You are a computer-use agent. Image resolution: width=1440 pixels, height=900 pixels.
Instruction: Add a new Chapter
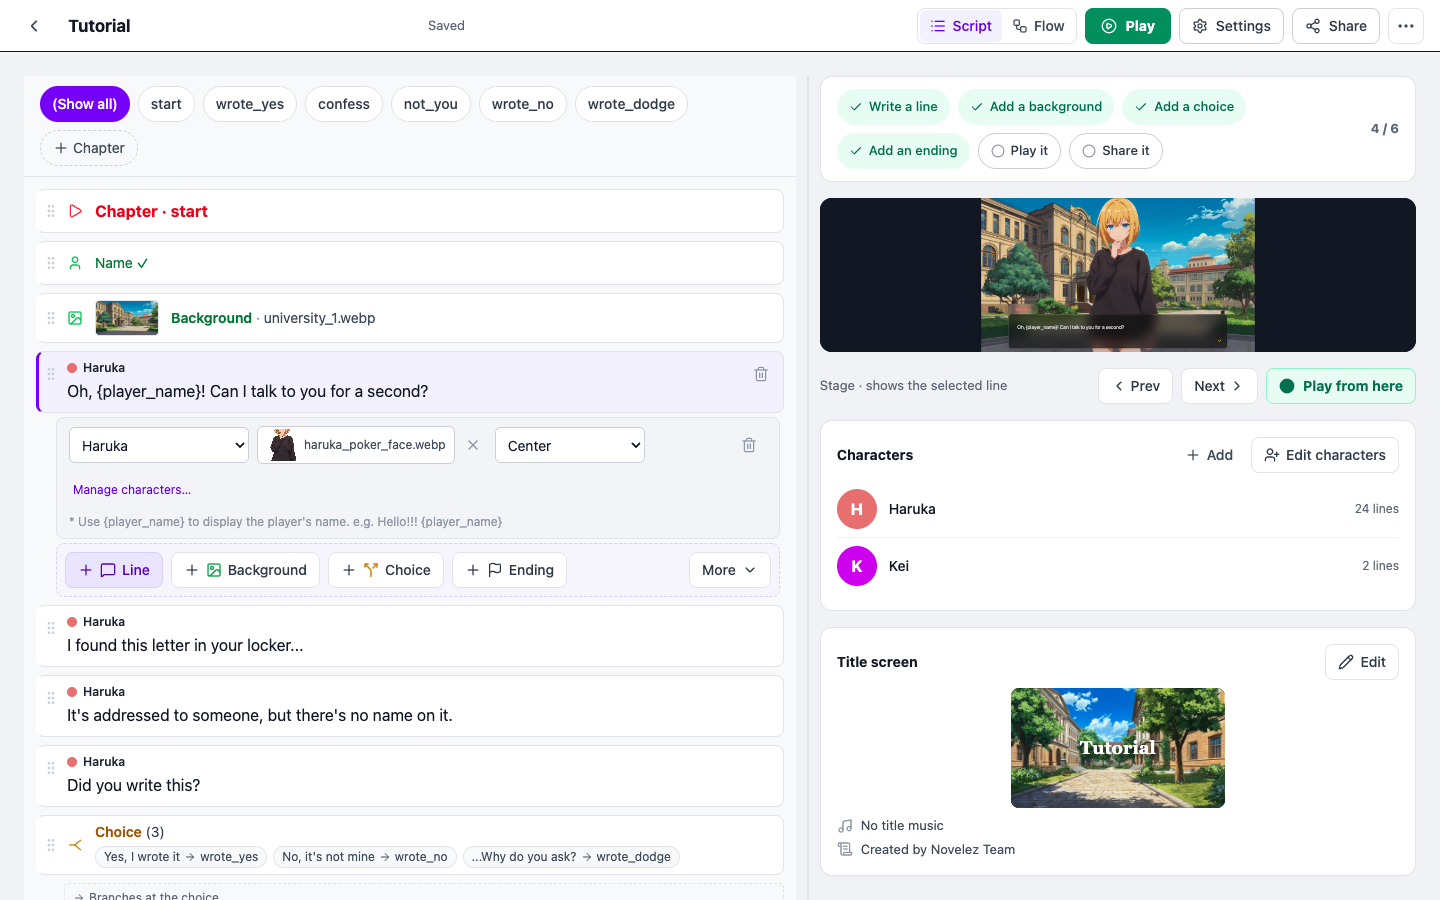tap(89, 148)
